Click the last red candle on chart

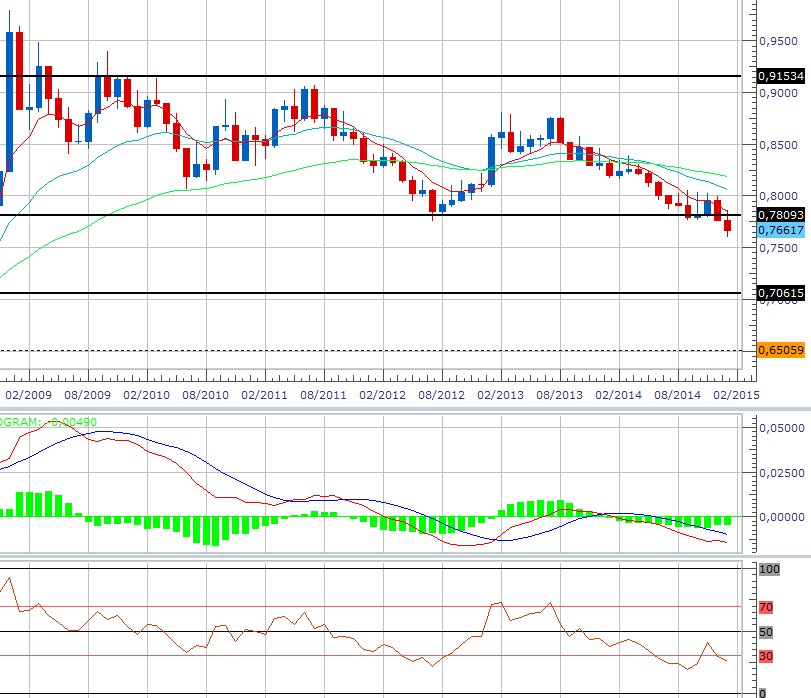pos(727,226)
